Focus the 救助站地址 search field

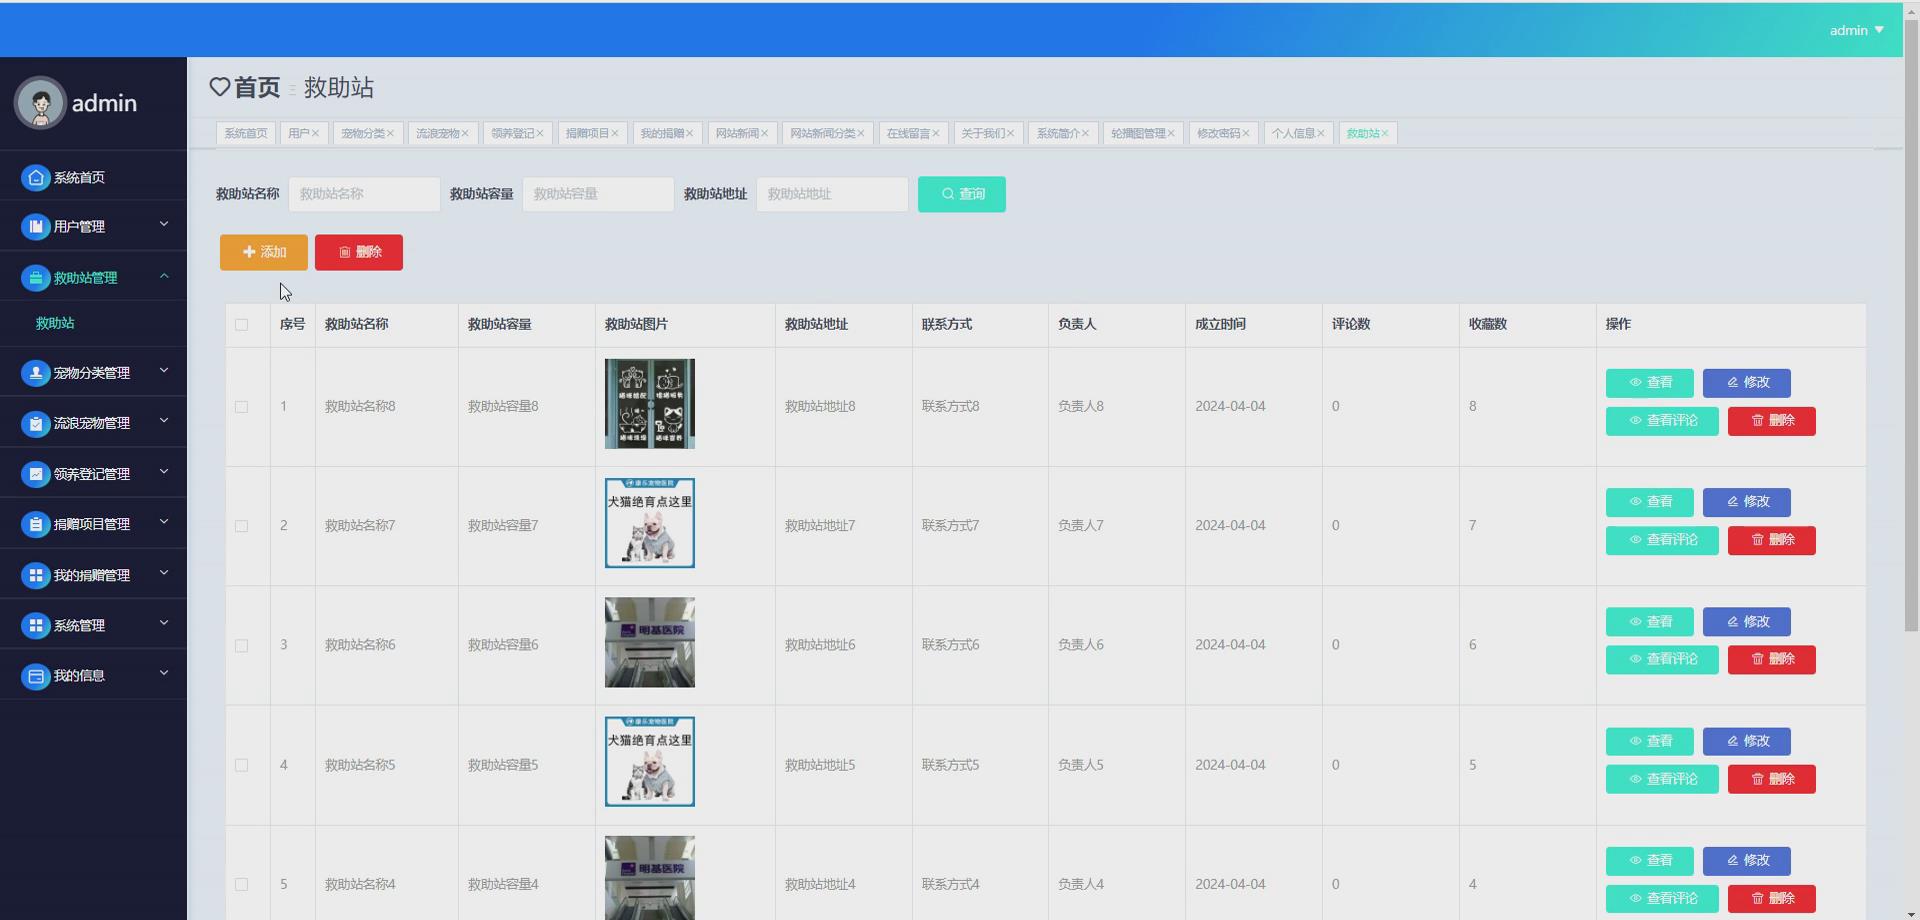point(832,194)
